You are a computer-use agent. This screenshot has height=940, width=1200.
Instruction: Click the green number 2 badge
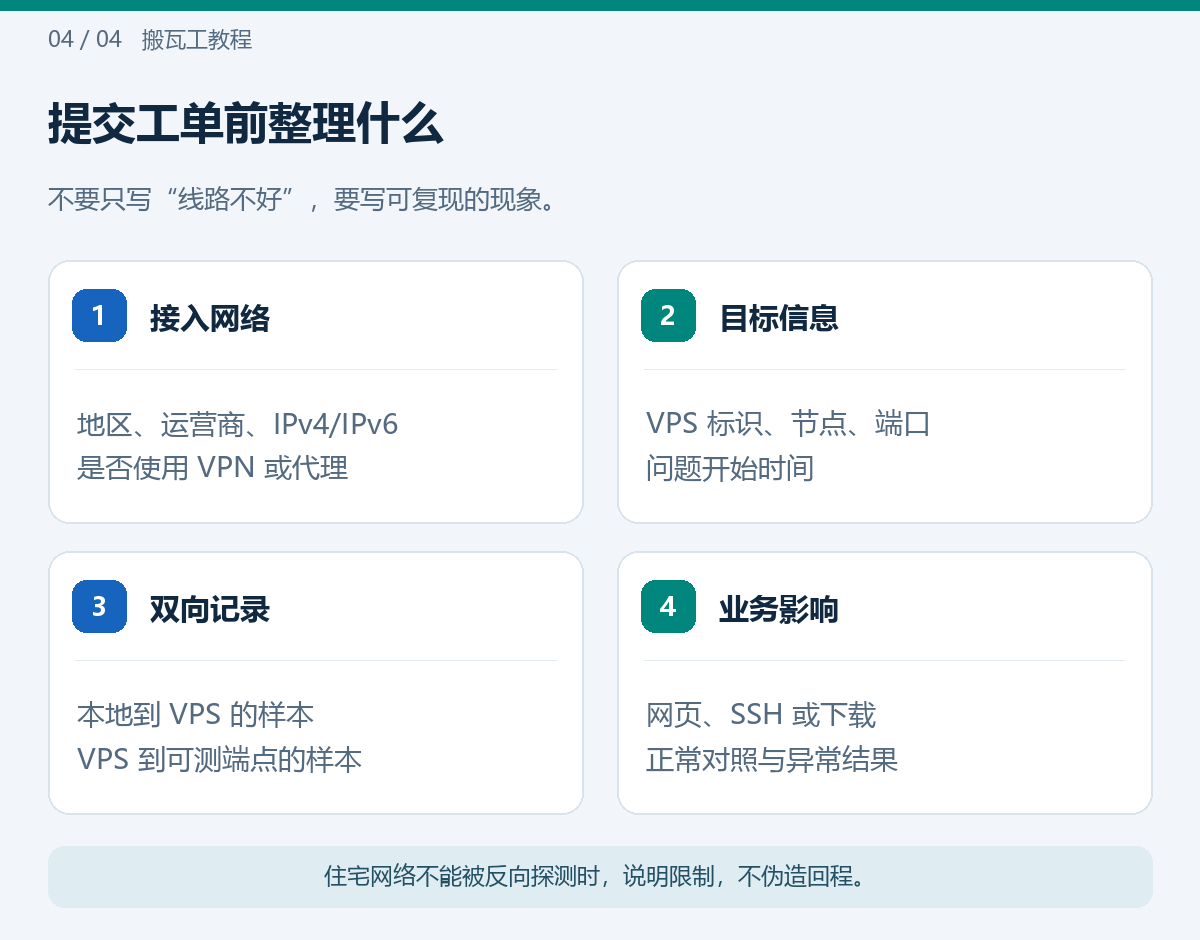click(x=668, y=316)
